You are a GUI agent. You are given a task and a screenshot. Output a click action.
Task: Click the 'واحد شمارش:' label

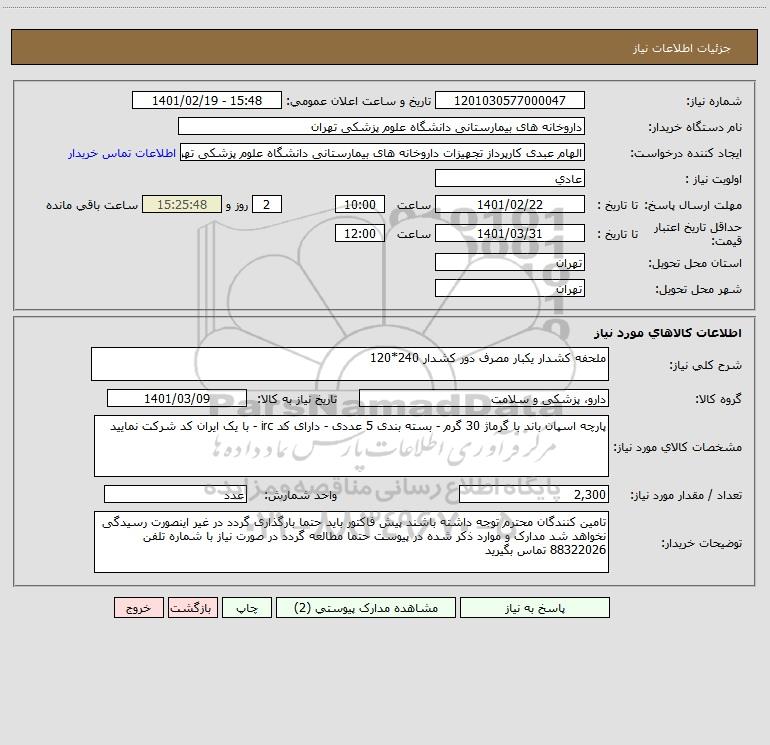tap(301, 496)
